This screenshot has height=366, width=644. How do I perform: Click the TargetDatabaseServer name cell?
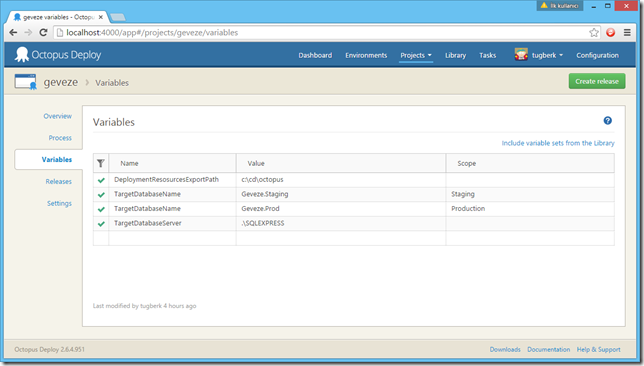coord(172,223)
